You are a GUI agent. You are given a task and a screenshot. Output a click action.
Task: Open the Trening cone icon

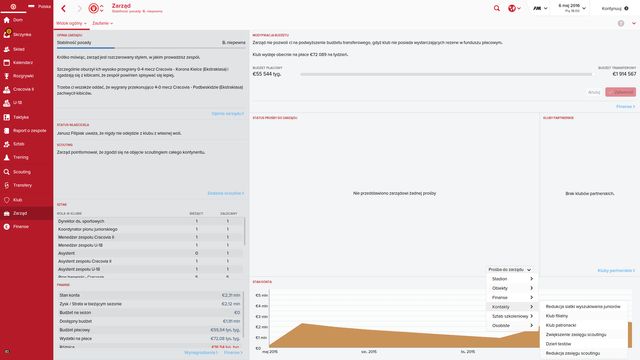[7, 157]
